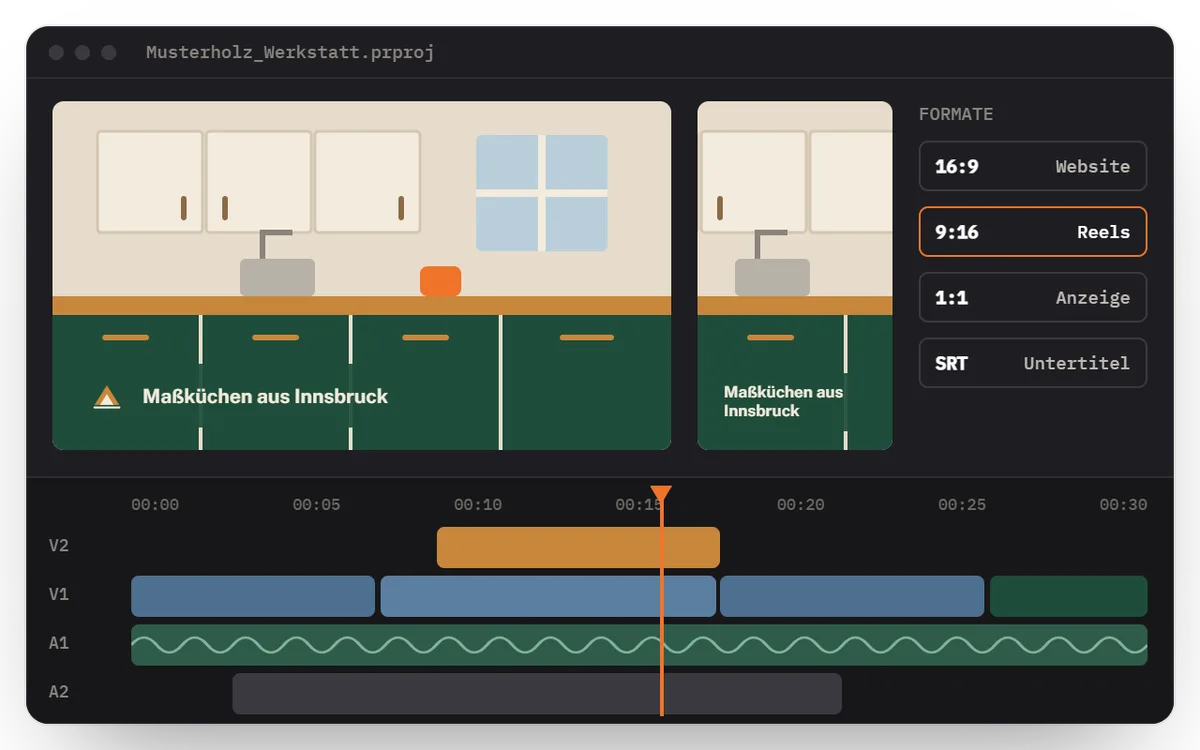1200x750 pixels.
Task: Select the 16:9 Website format
Action: coord(1033,166)
